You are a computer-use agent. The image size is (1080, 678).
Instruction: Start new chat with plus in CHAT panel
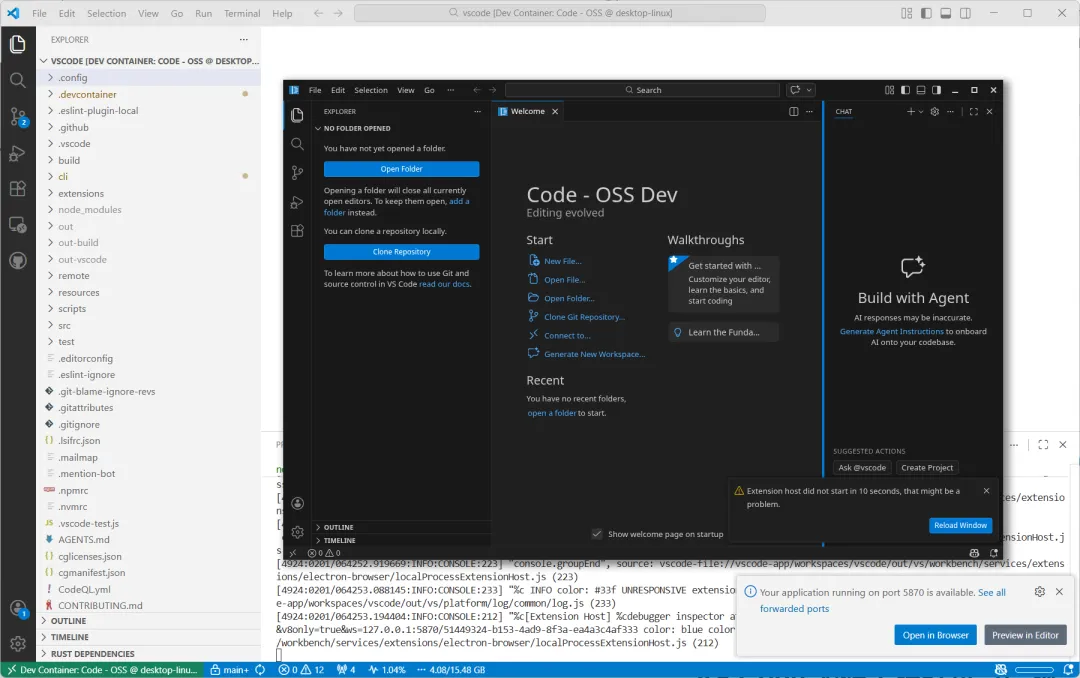(911, 112)
